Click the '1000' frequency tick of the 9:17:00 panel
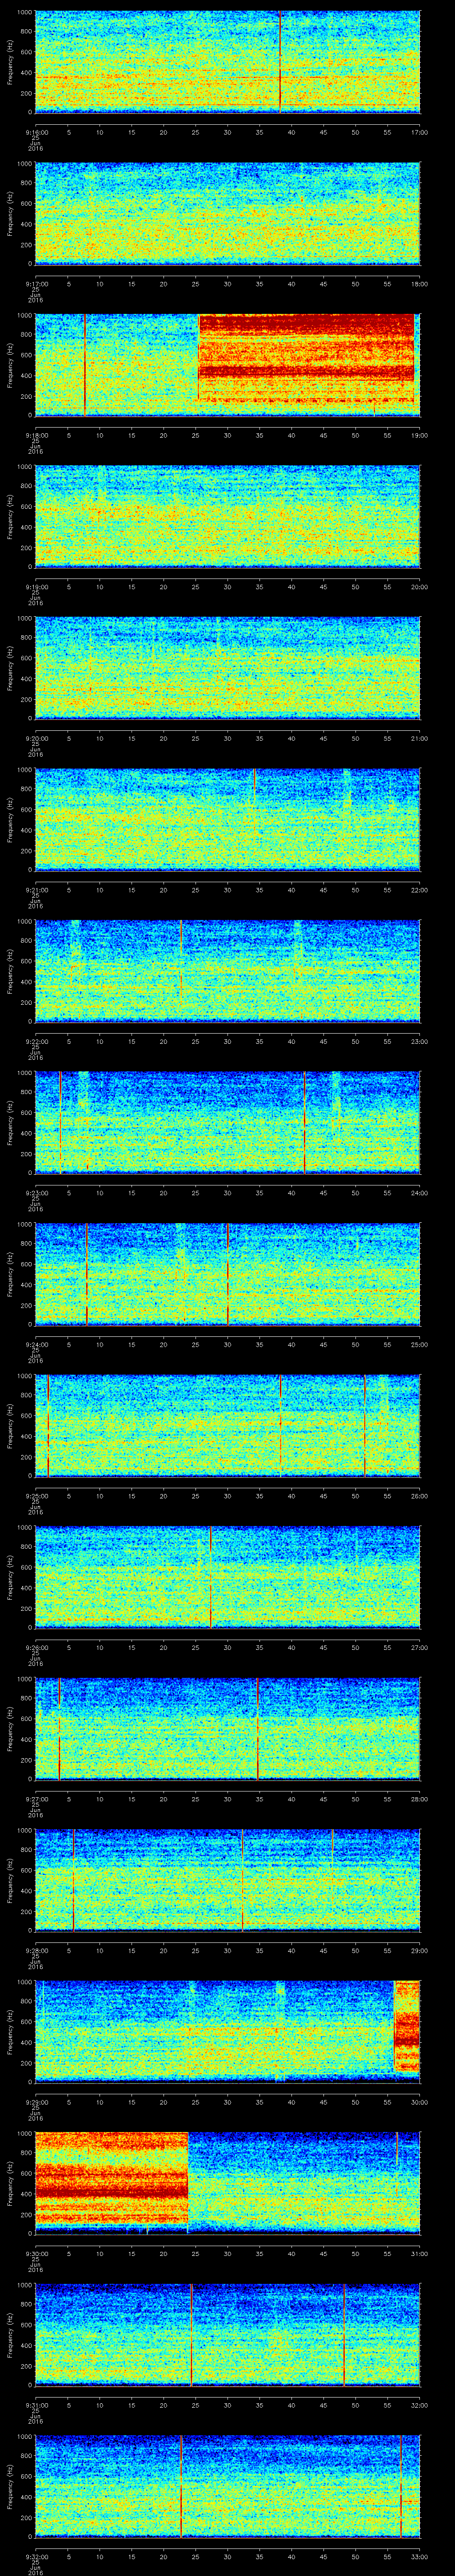 (25, 164)
